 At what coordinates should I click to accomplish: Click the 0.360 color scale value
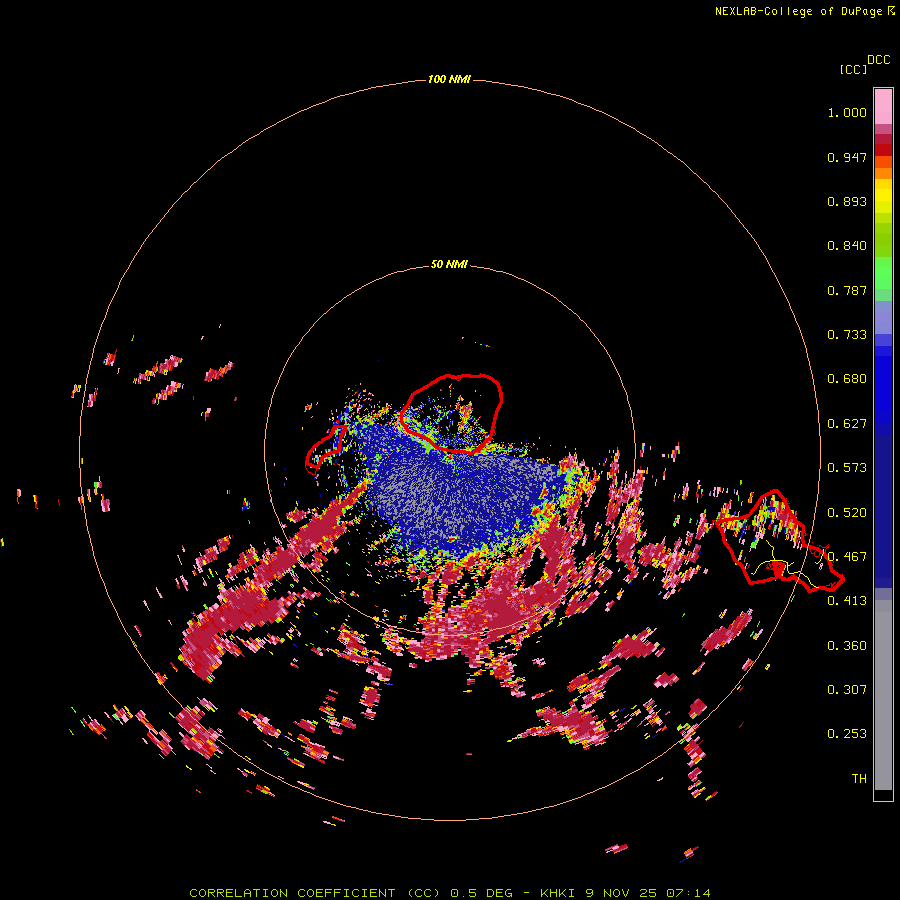847,646
